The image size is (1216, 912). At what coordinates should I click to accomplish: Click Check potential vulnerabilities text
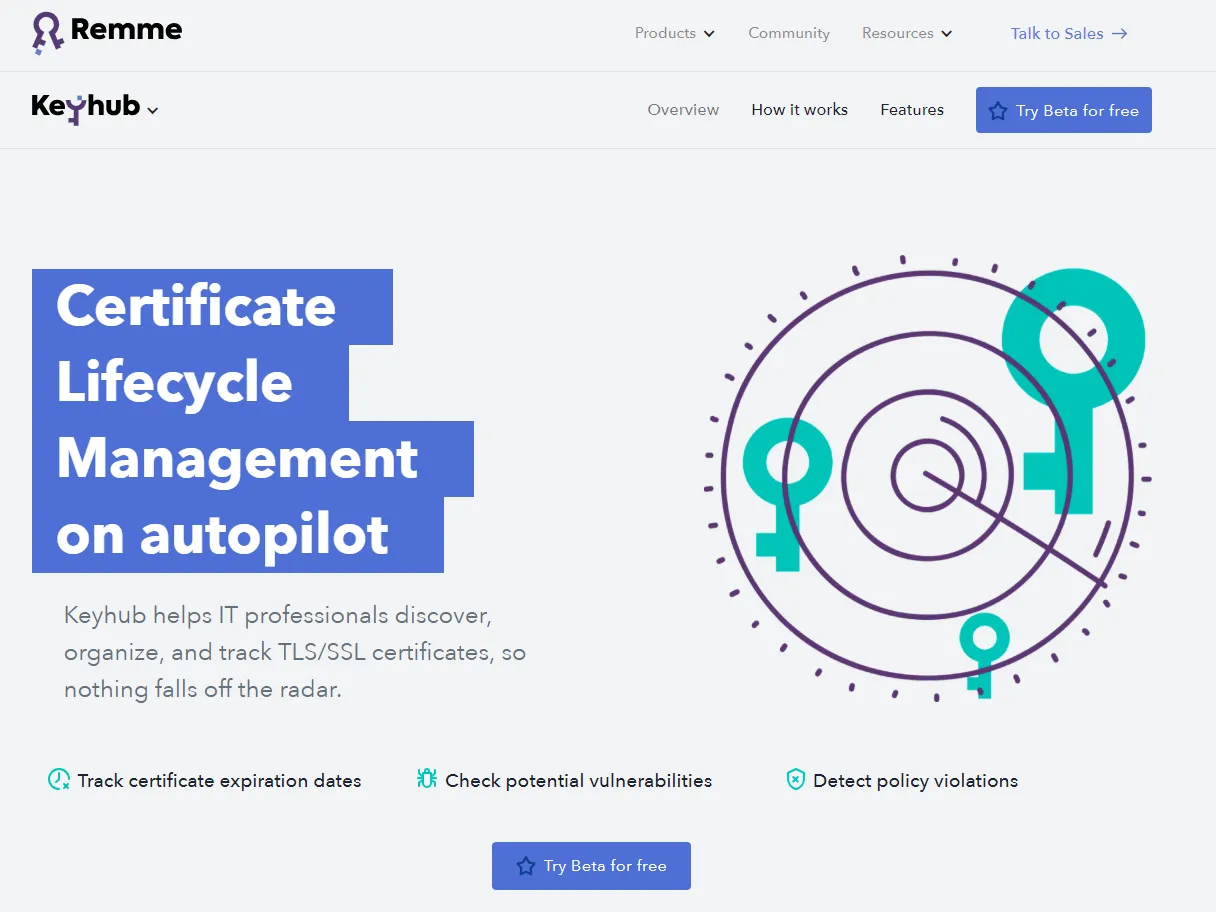pyautogui.click(x=579, y=781)
